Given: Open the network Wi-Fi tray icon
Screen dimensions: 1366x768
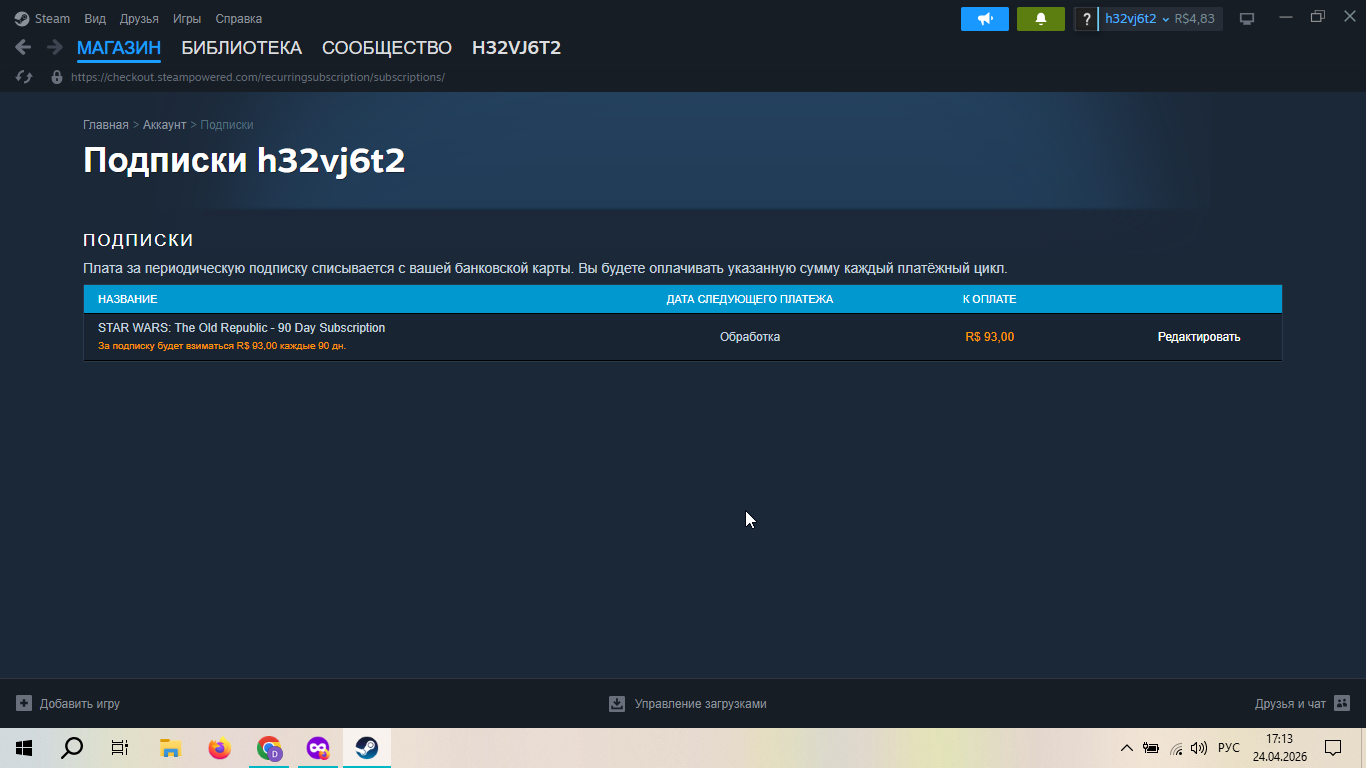Looking at the screenshot, I should (x=1176, y=748).
